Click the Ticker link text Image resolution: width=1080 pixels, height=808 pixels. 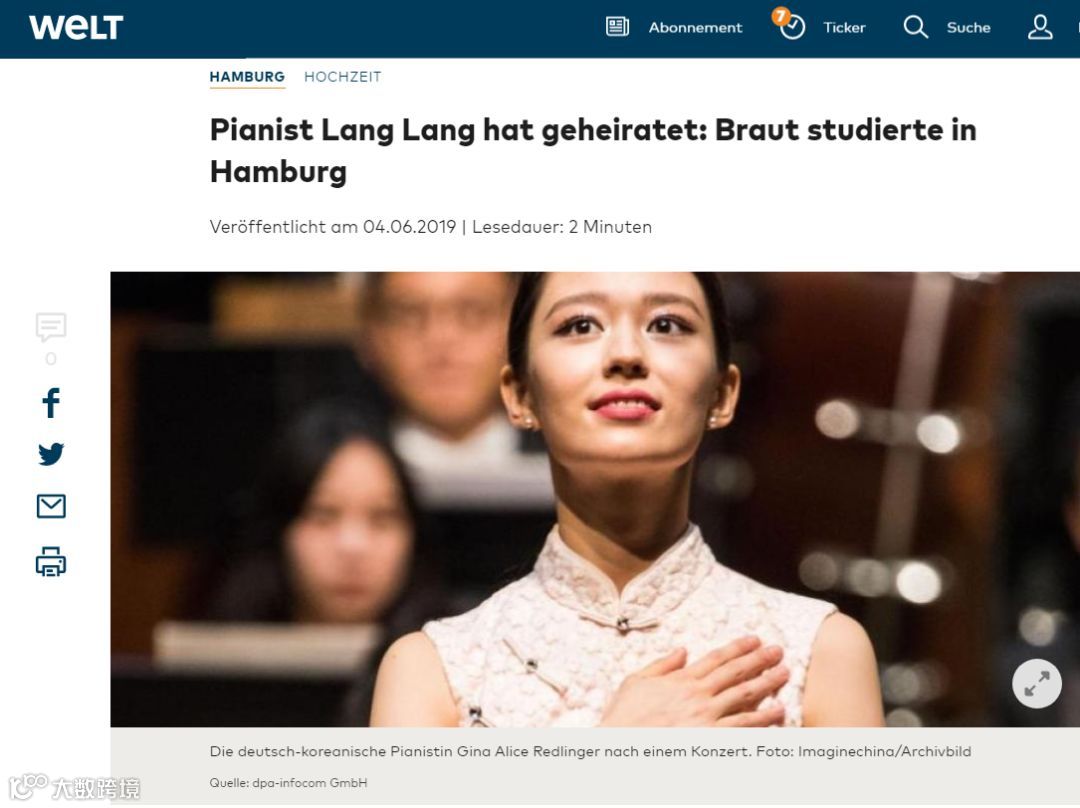point(844,28)
